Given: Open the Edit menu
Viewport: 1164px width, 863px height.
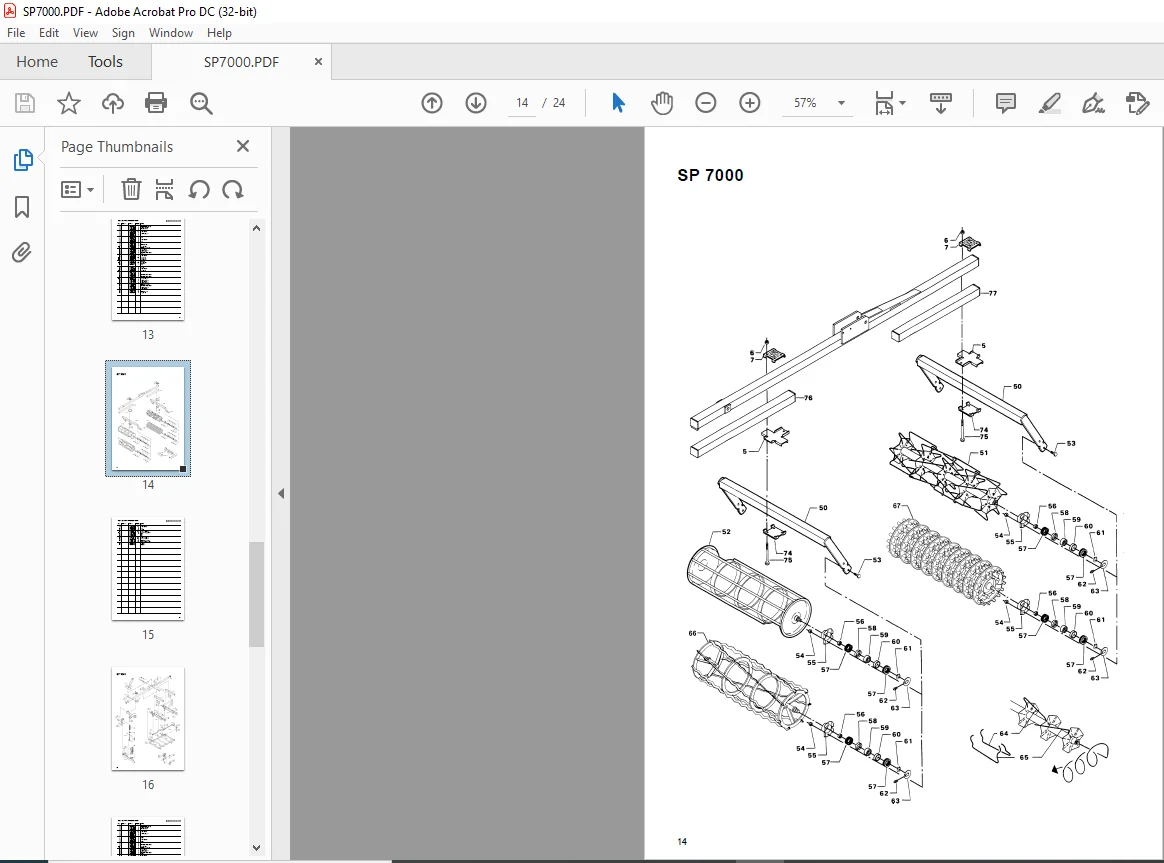Looking at the screenshot, I should point(49,33).
